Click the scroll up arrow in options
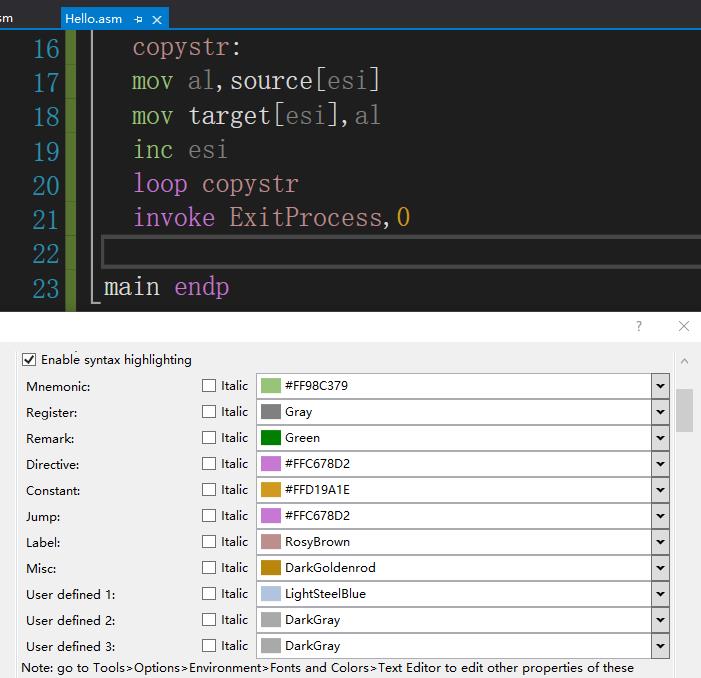 point(684,361)
